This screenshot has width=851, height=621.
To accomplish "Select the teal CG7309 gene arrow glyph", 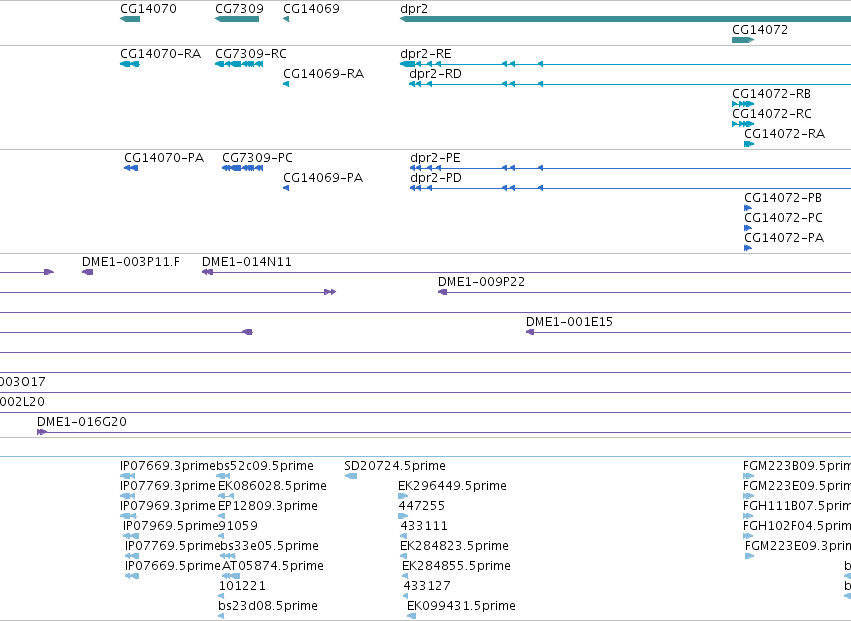I will point(237,19).
